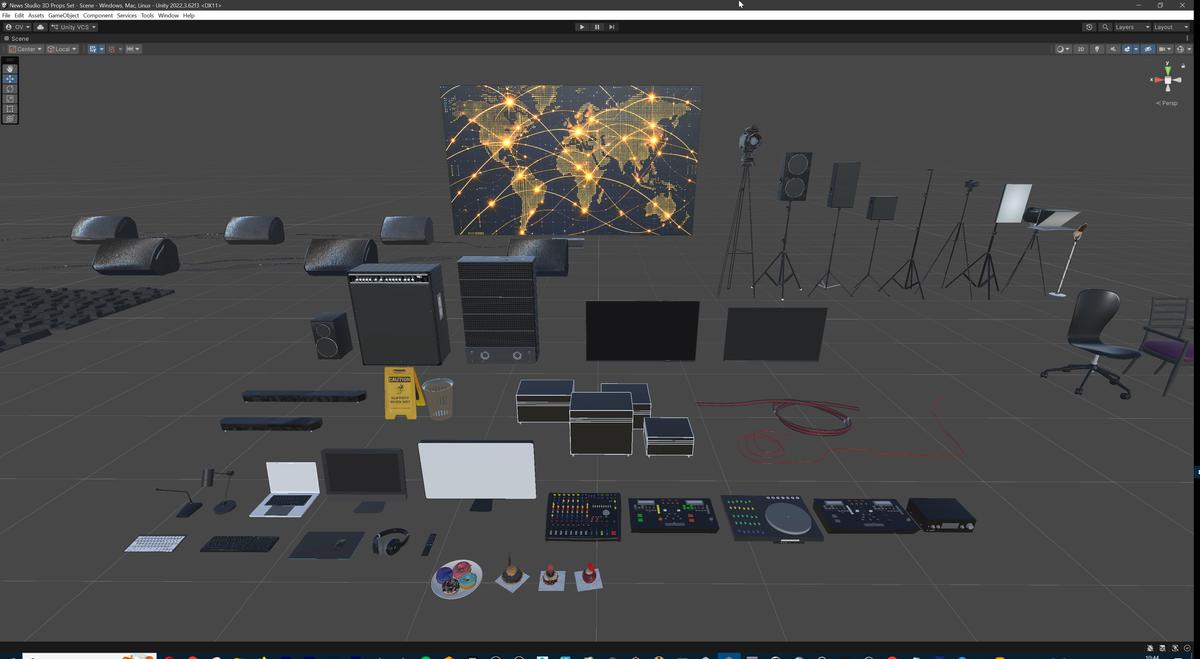
Task: Click the red X axis gizmo cone
Action: [1156, 80]
